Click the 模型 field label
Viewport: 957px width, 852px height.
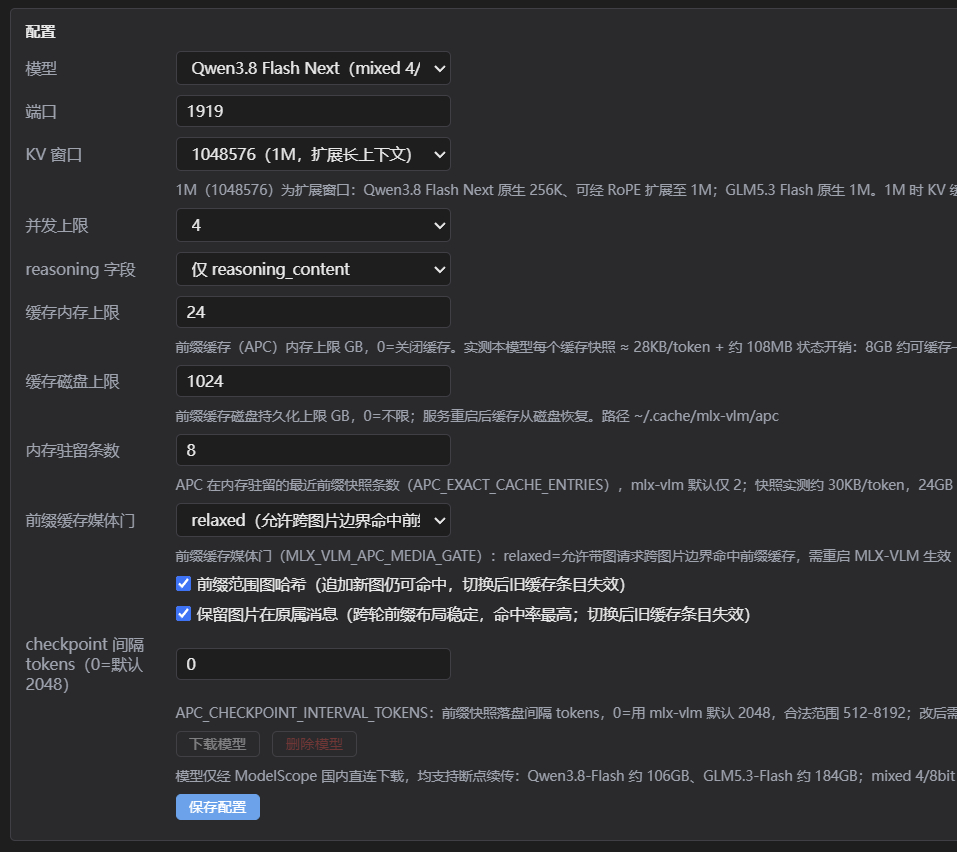[x=41, y=68]
